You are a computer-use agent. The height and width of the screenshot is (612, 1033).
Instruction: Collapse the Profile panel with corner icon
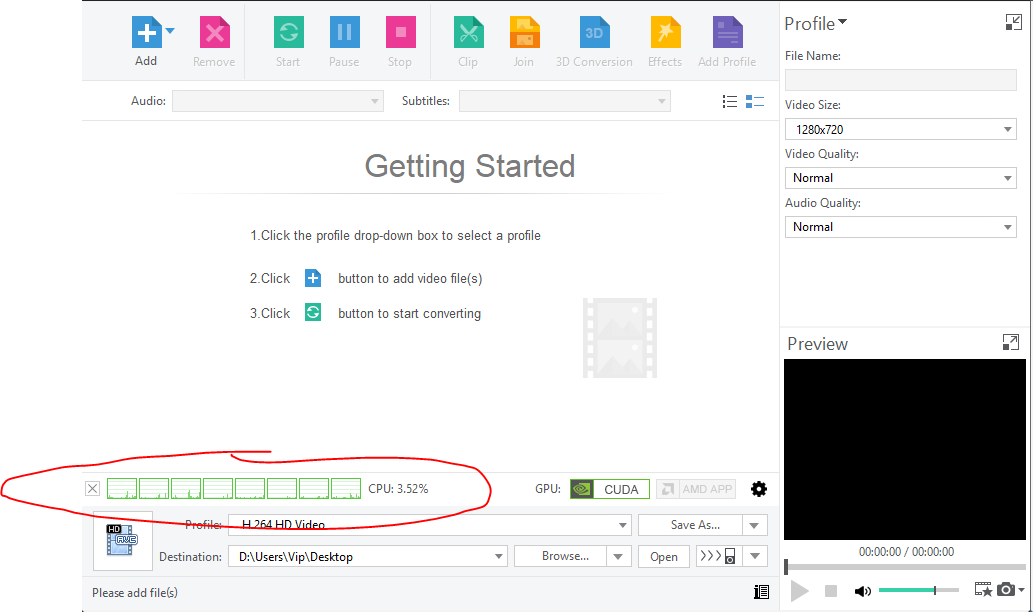(1013, 22)
